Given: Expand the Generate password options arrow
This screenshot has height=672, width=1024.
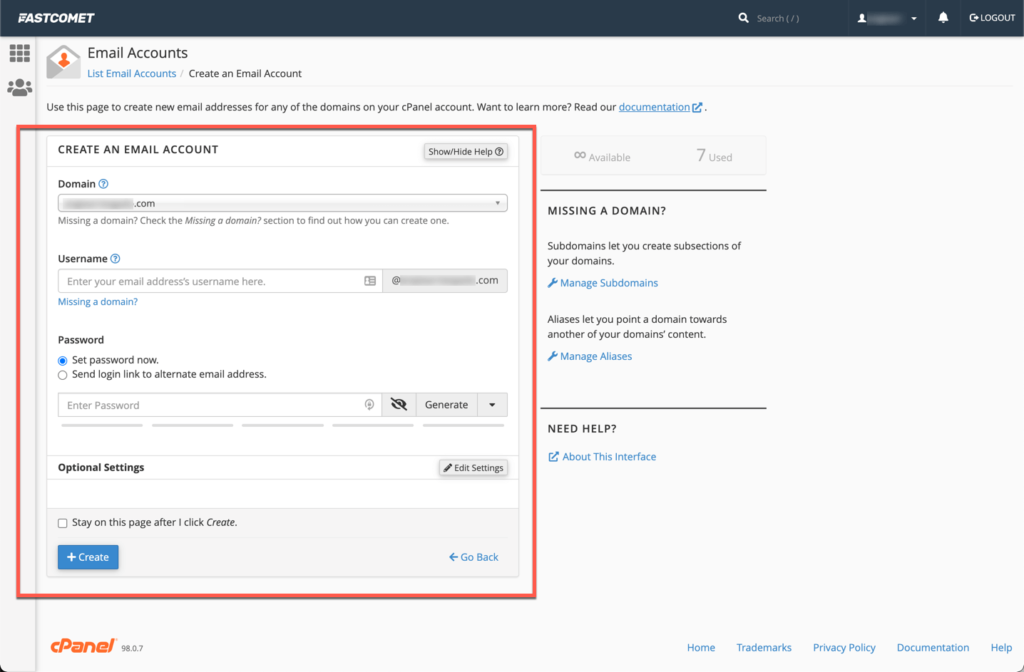Looking at the screenshot, I should pos(493,404).
